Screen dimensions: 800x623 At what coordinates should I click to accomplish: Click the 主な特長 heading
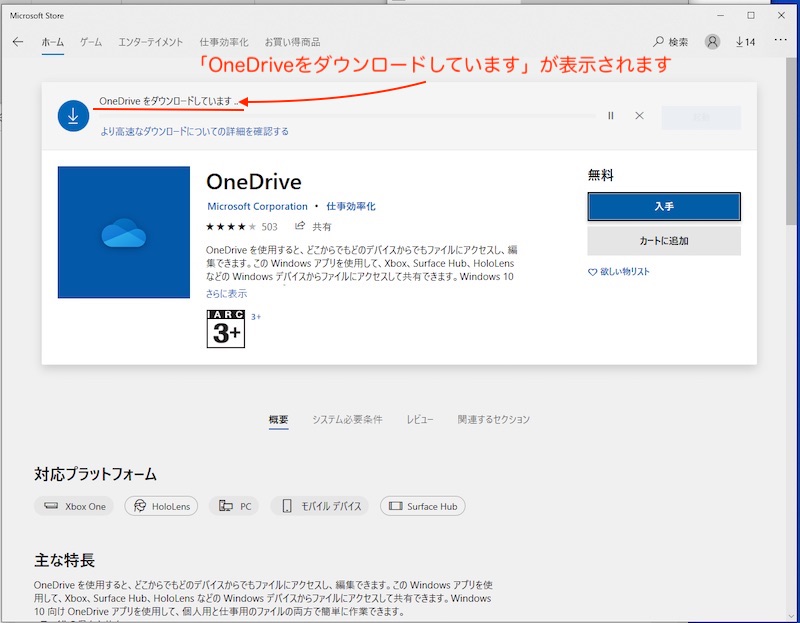click(64, 560)
